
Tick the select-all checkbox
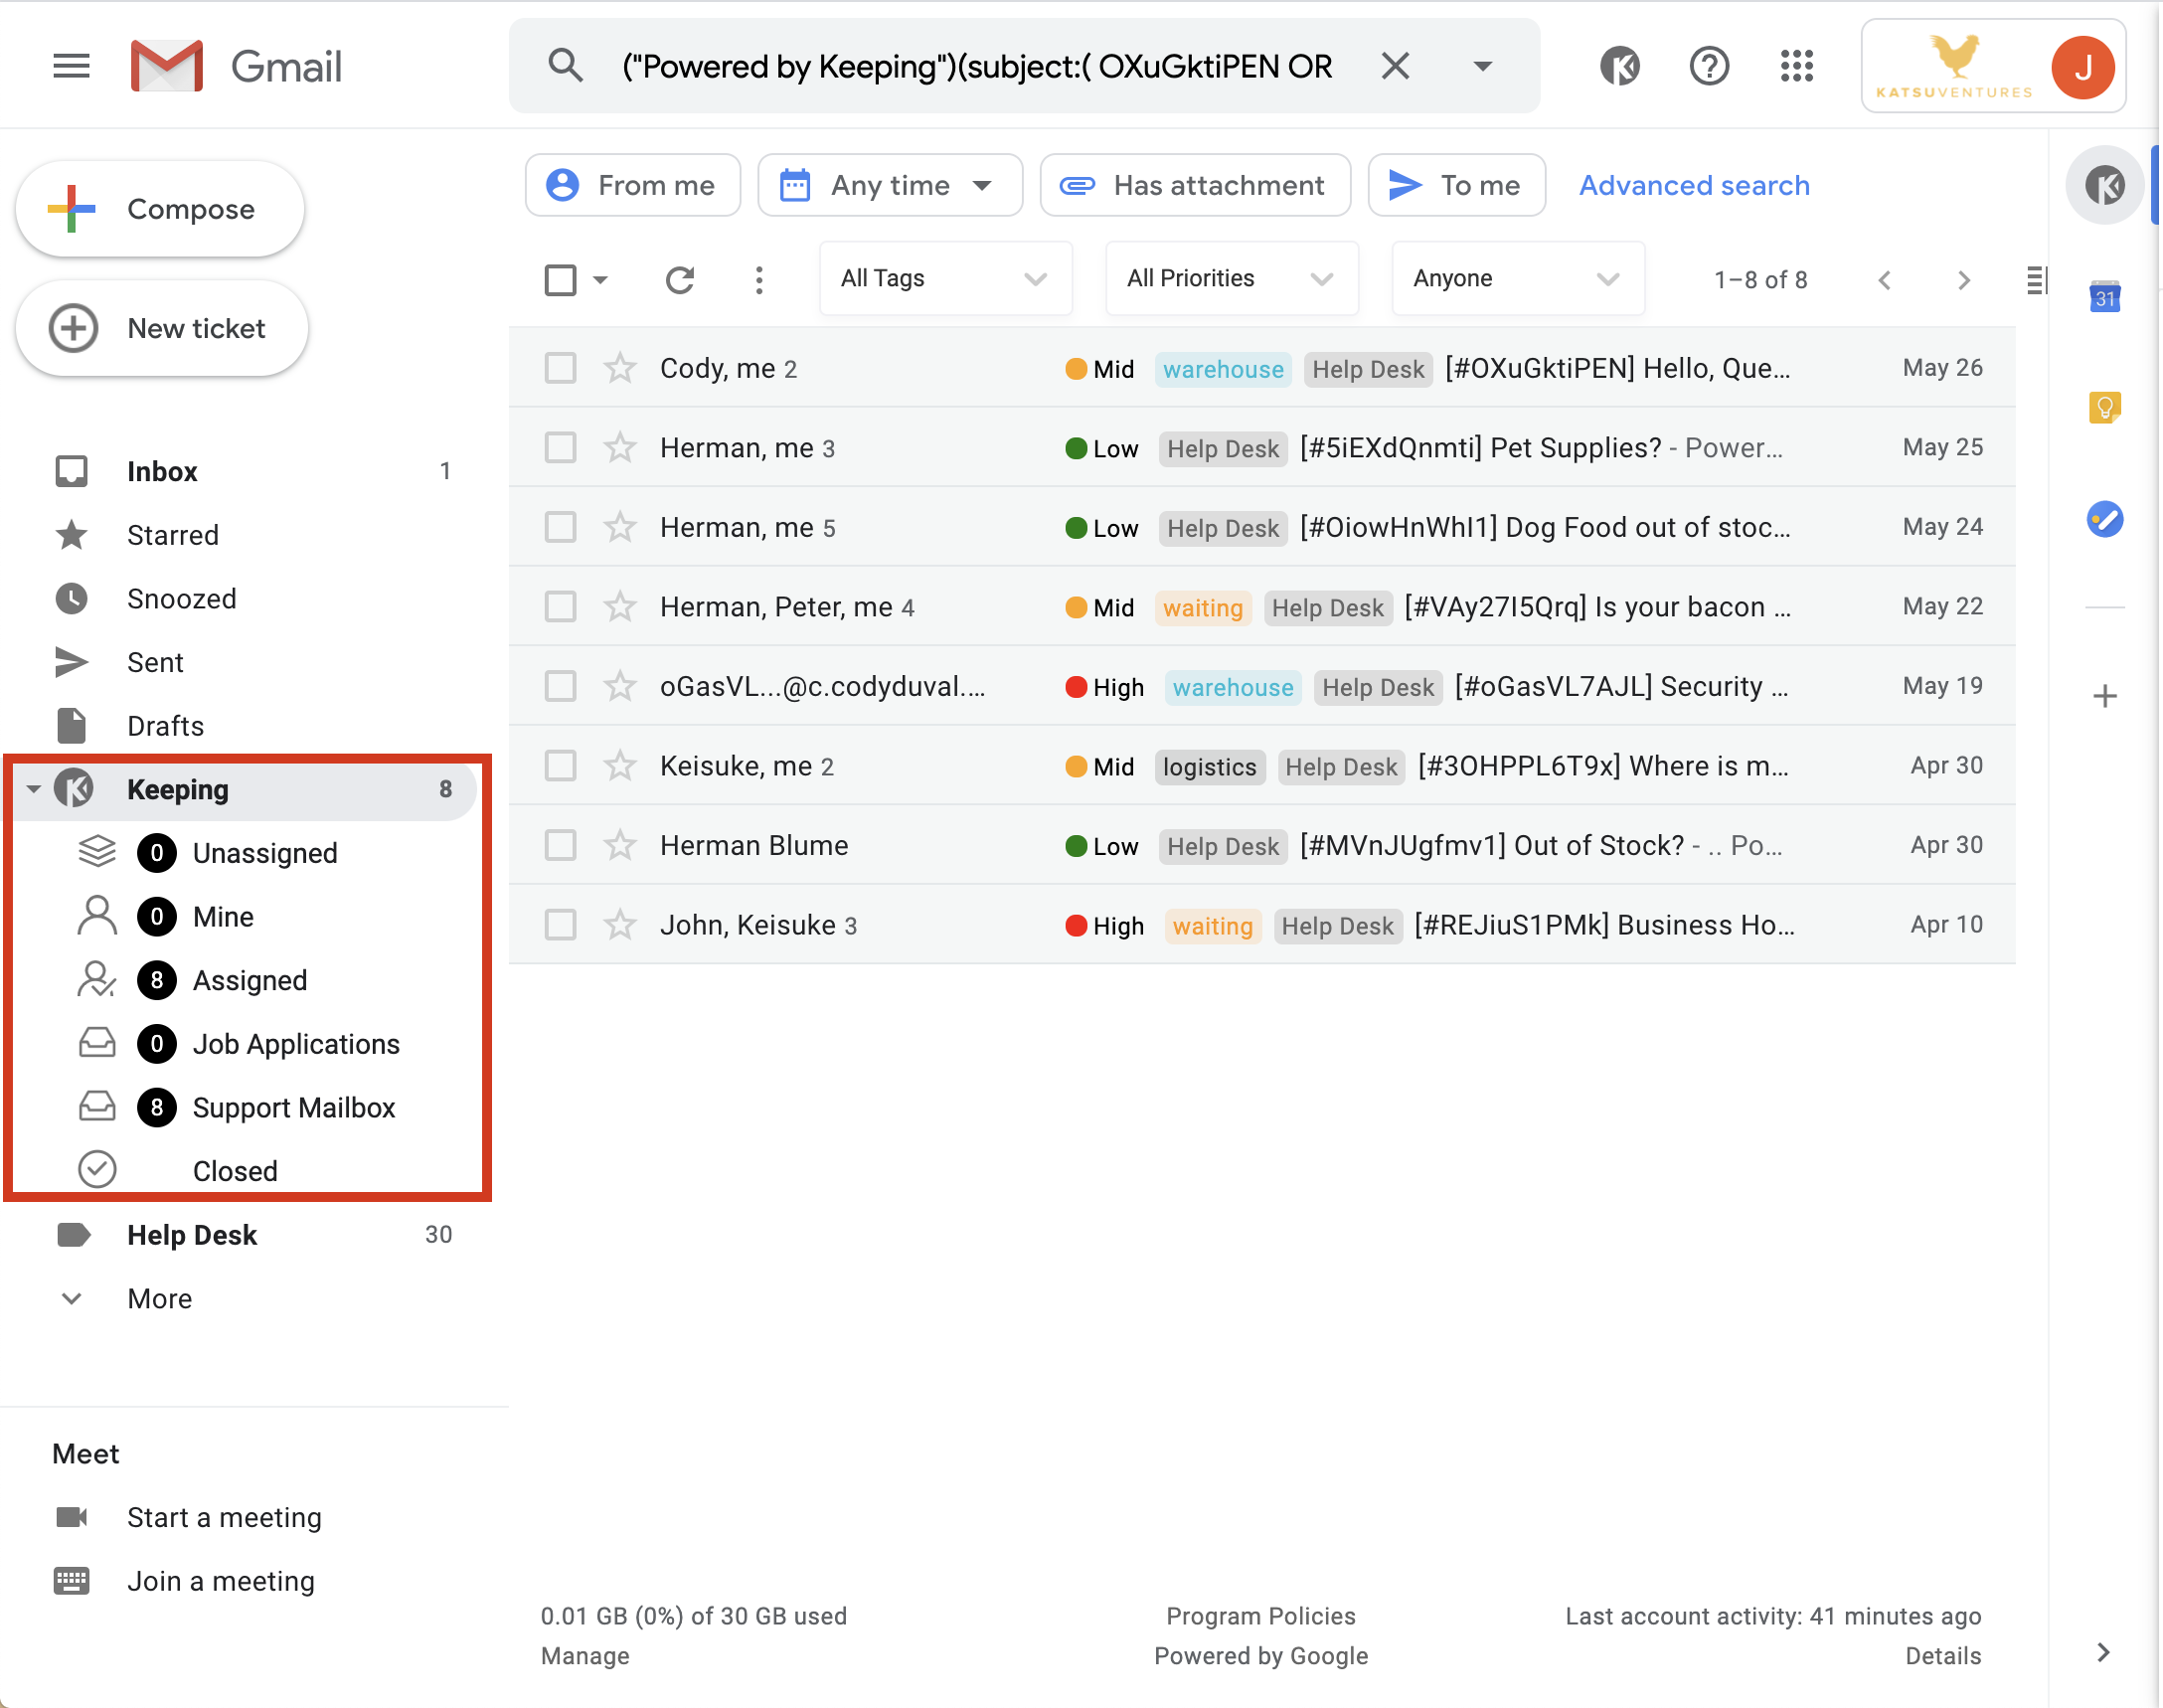[x=560, y=280]
